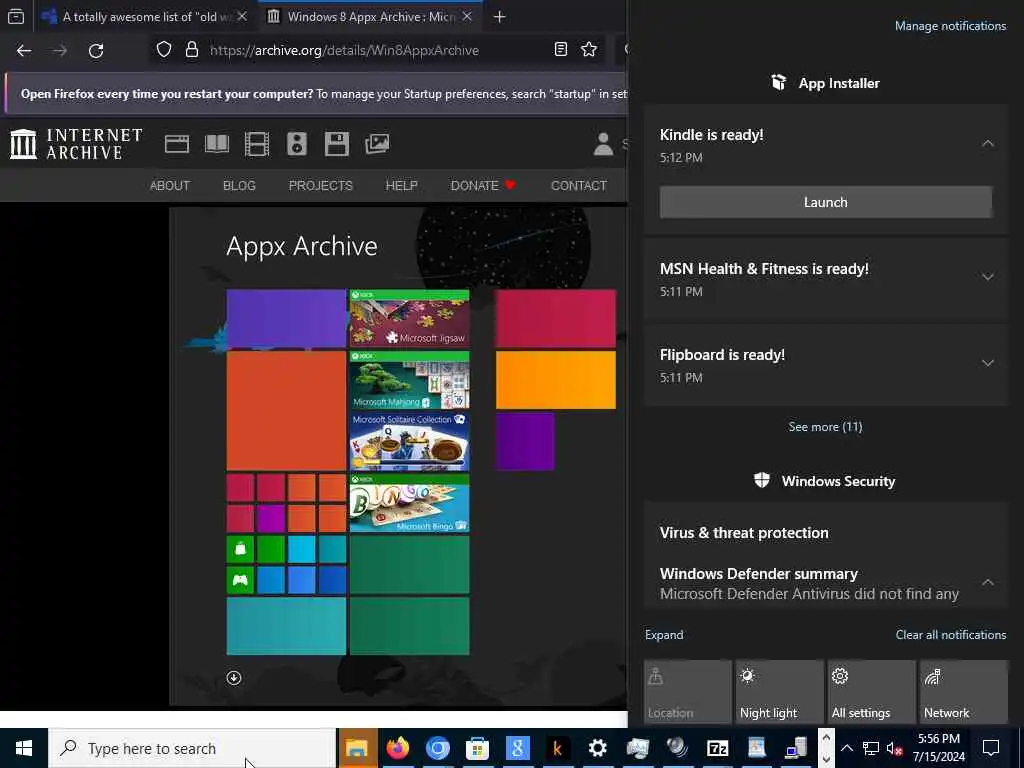Expand the quick actions panel

click(x=664, y=635)
